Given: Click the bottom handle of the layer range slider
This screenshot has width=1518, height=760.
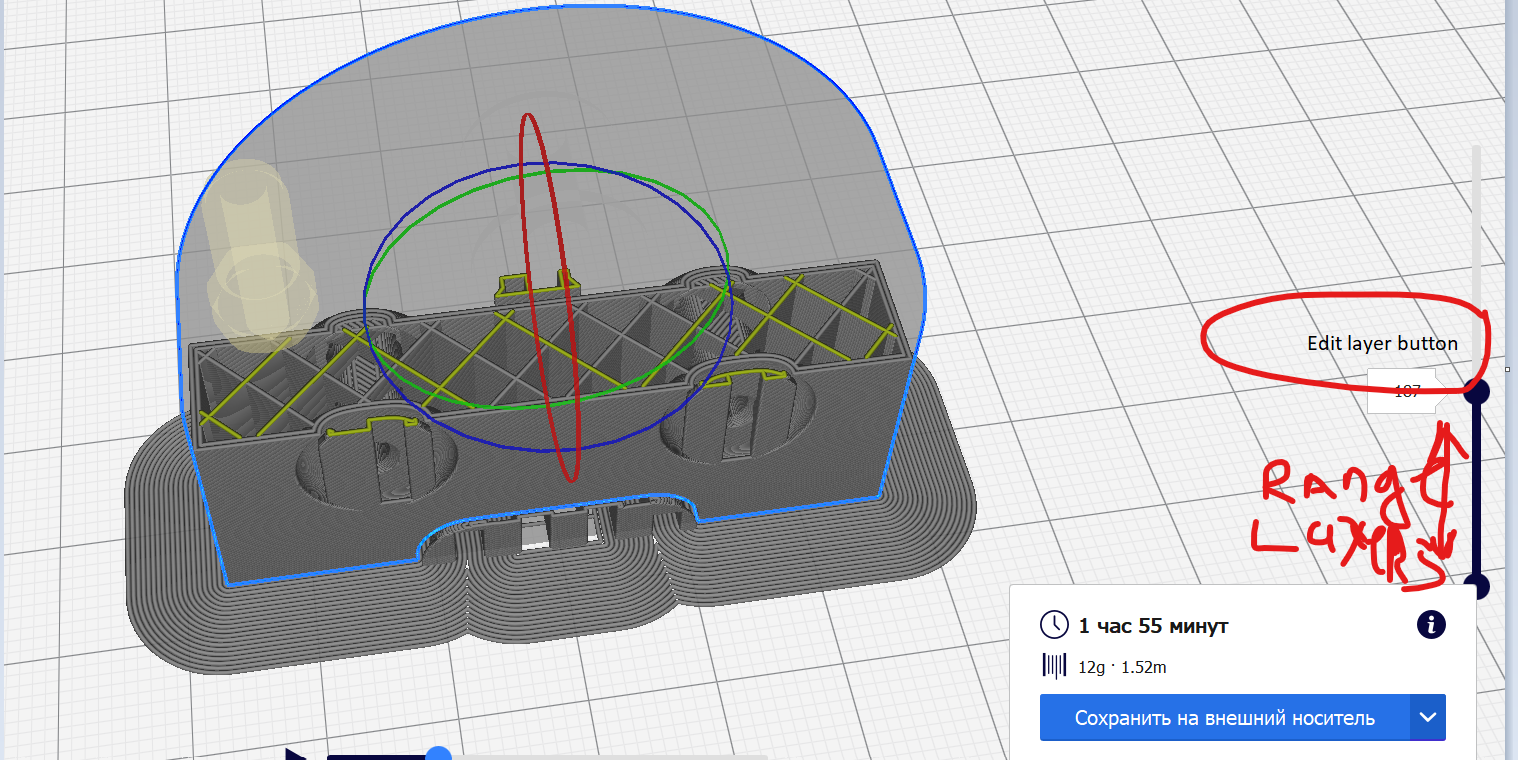Looking at the screenshot, I should (1475, 587).
